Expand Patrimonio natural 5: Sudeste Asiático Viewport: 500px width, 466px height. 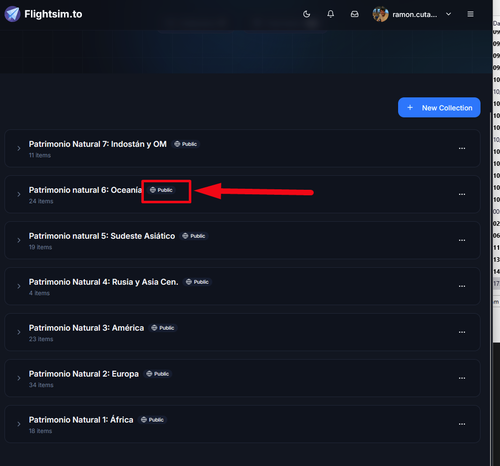[x=19, y=240]
